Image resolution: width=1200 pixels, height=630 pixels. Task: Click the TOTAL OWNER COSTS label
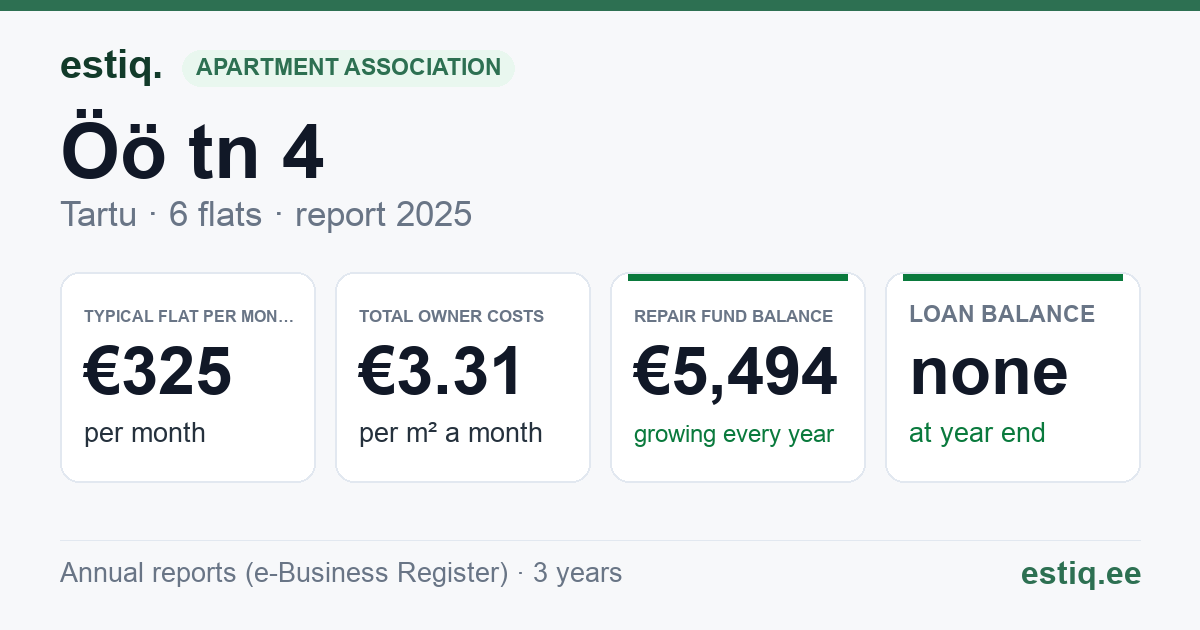pyautogui.click(x=451, y=316)
